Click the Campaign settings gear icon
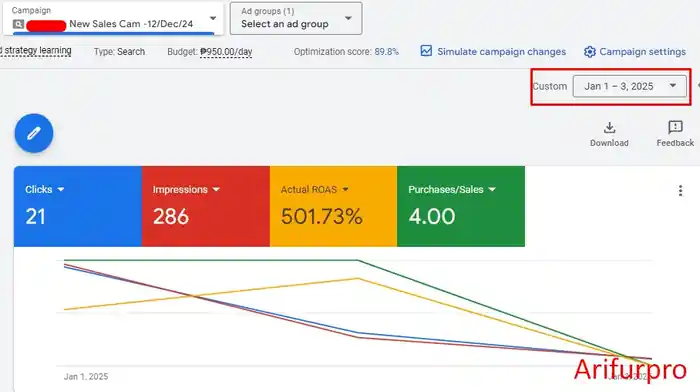The height and width of the screenshot is (392, 700). [x=590, y=52]
